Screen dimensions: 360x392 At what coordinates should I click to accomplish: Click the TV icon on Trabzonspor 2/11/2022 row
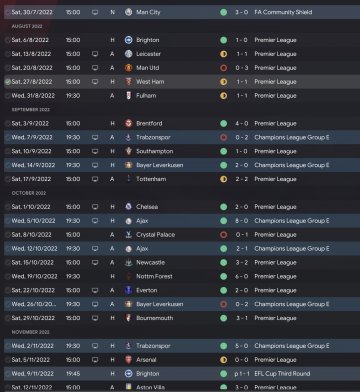(95, 346)
